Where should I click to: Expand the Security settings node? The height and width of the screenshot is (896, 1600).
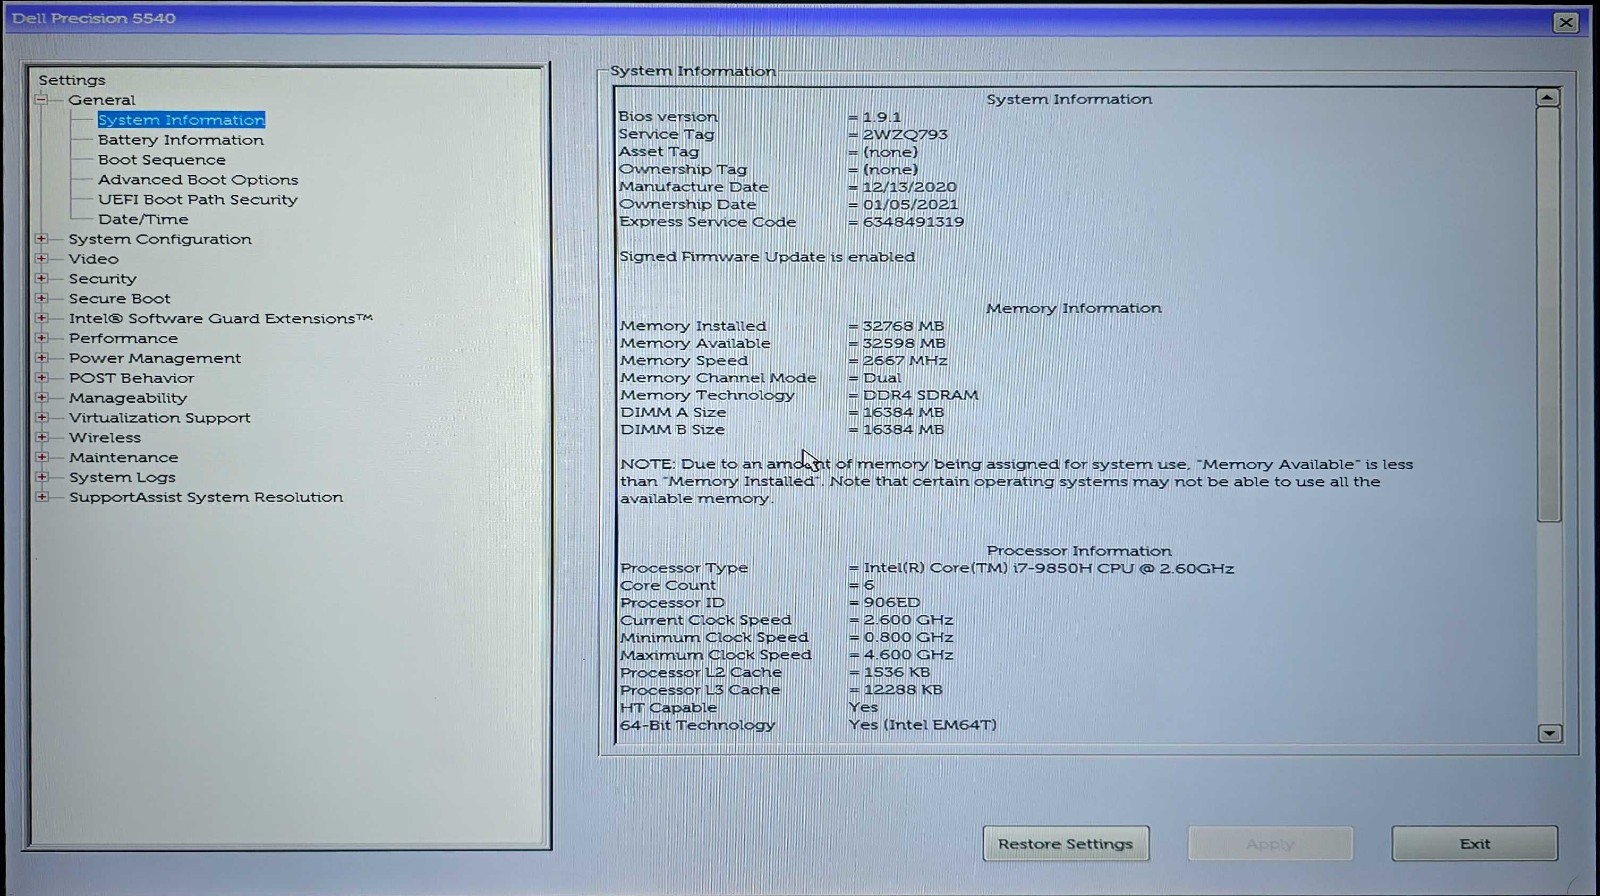pos(42,279)
